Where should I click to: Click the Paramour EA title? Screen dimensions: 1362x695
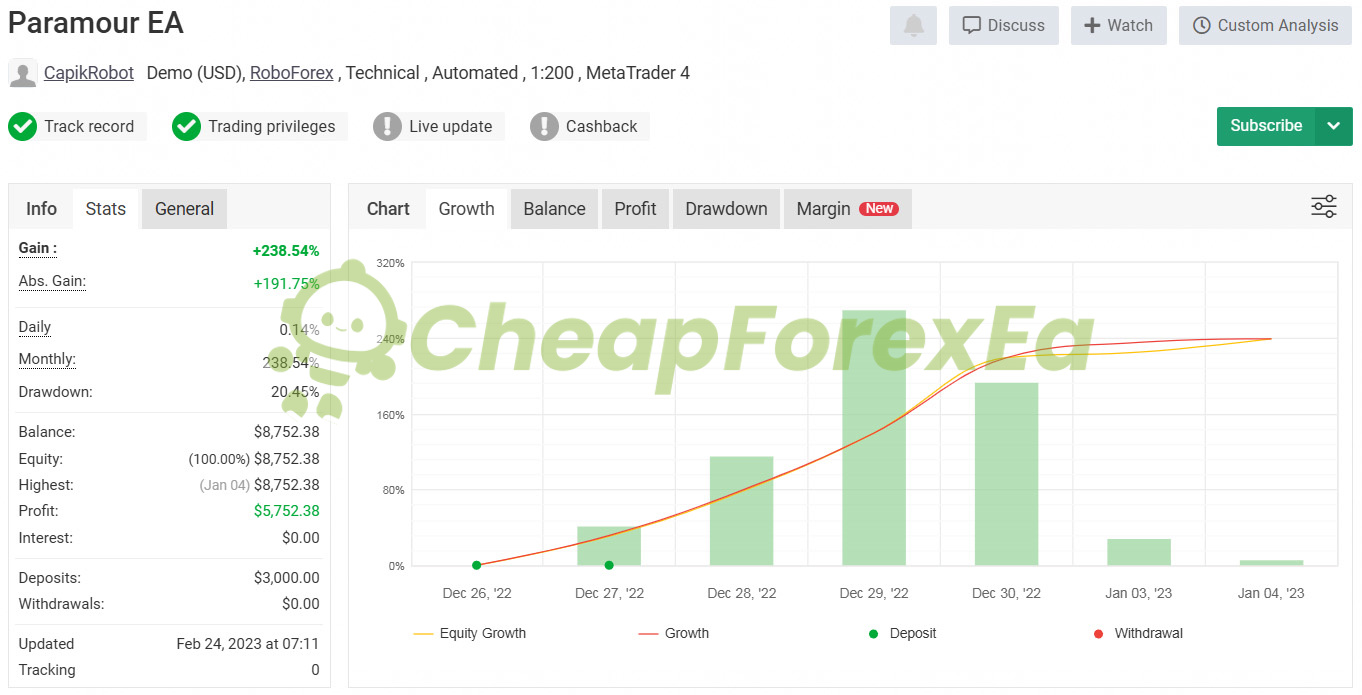96,23
